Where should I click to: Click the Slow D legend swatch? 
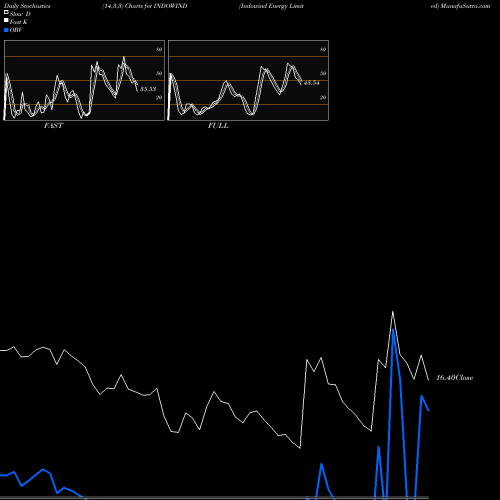[6, 13]
